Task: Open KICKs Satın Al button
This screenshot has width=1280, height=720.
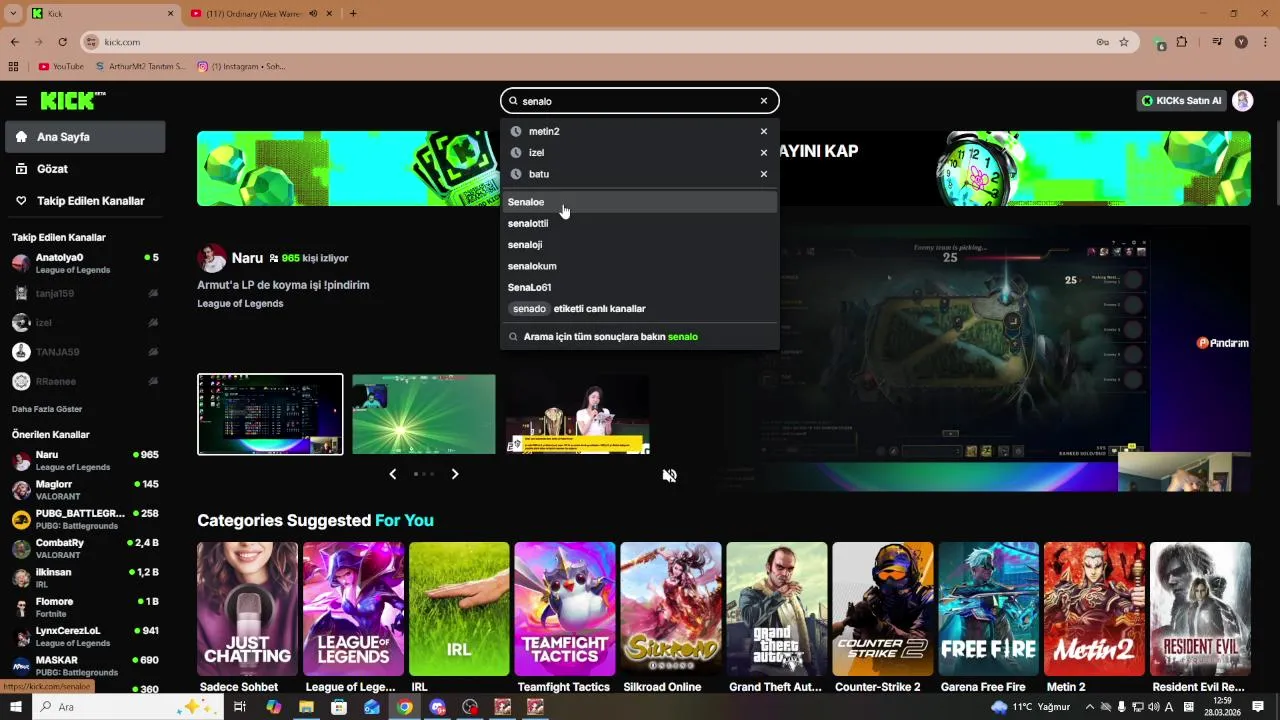Action: (x=1181, y=101)
